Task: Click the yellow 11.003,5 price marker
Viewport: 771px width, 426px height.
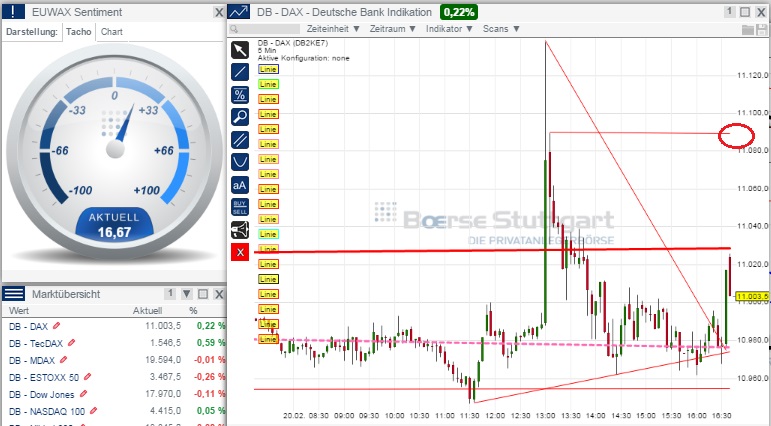Action: coord(752,296)
